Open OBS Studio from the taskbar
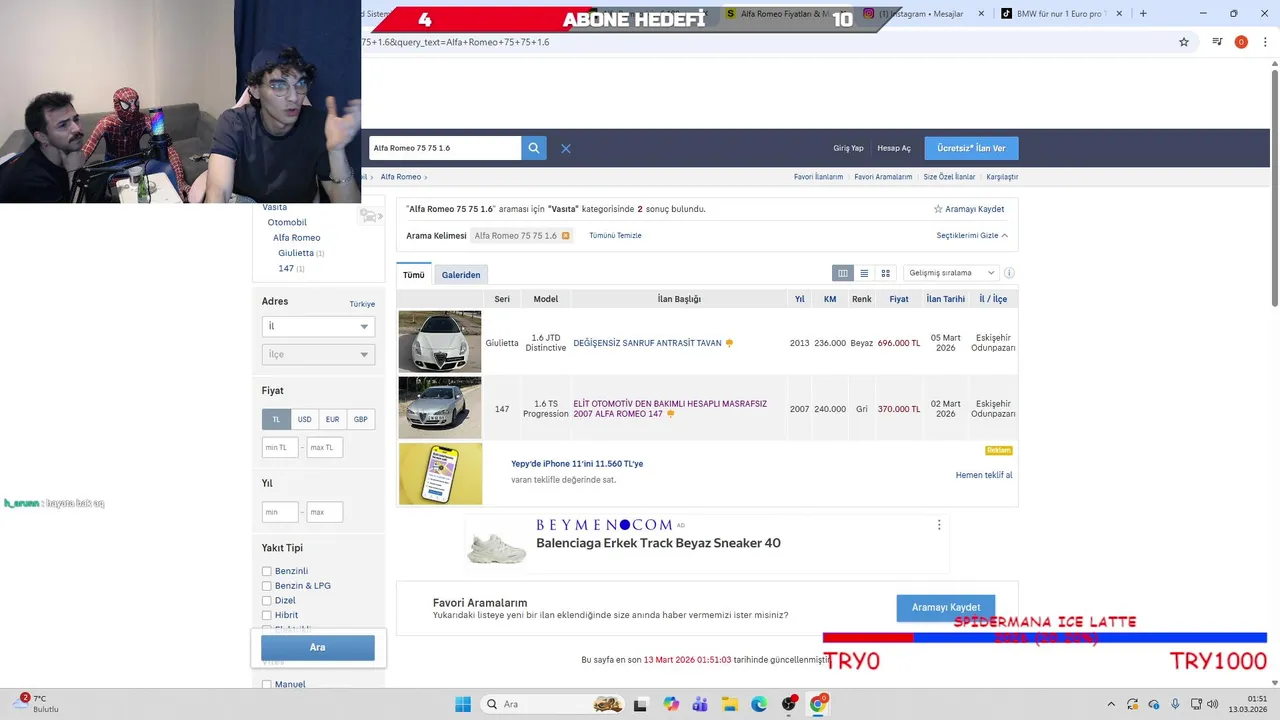The width and height of the screenshot is (1280, 720). 789,704
